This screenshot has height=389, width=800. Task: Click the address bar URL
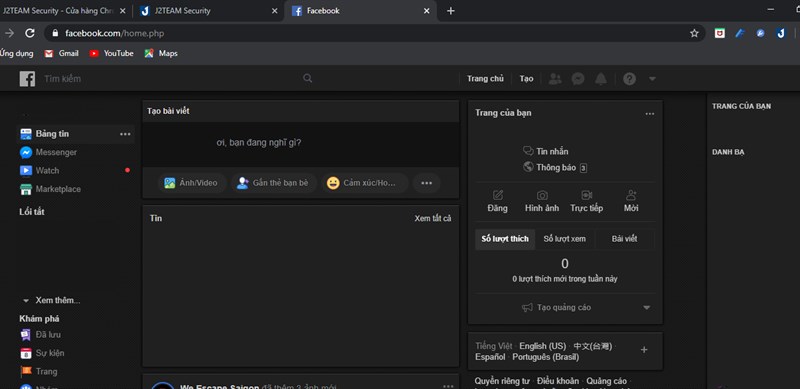click(115, 33)
